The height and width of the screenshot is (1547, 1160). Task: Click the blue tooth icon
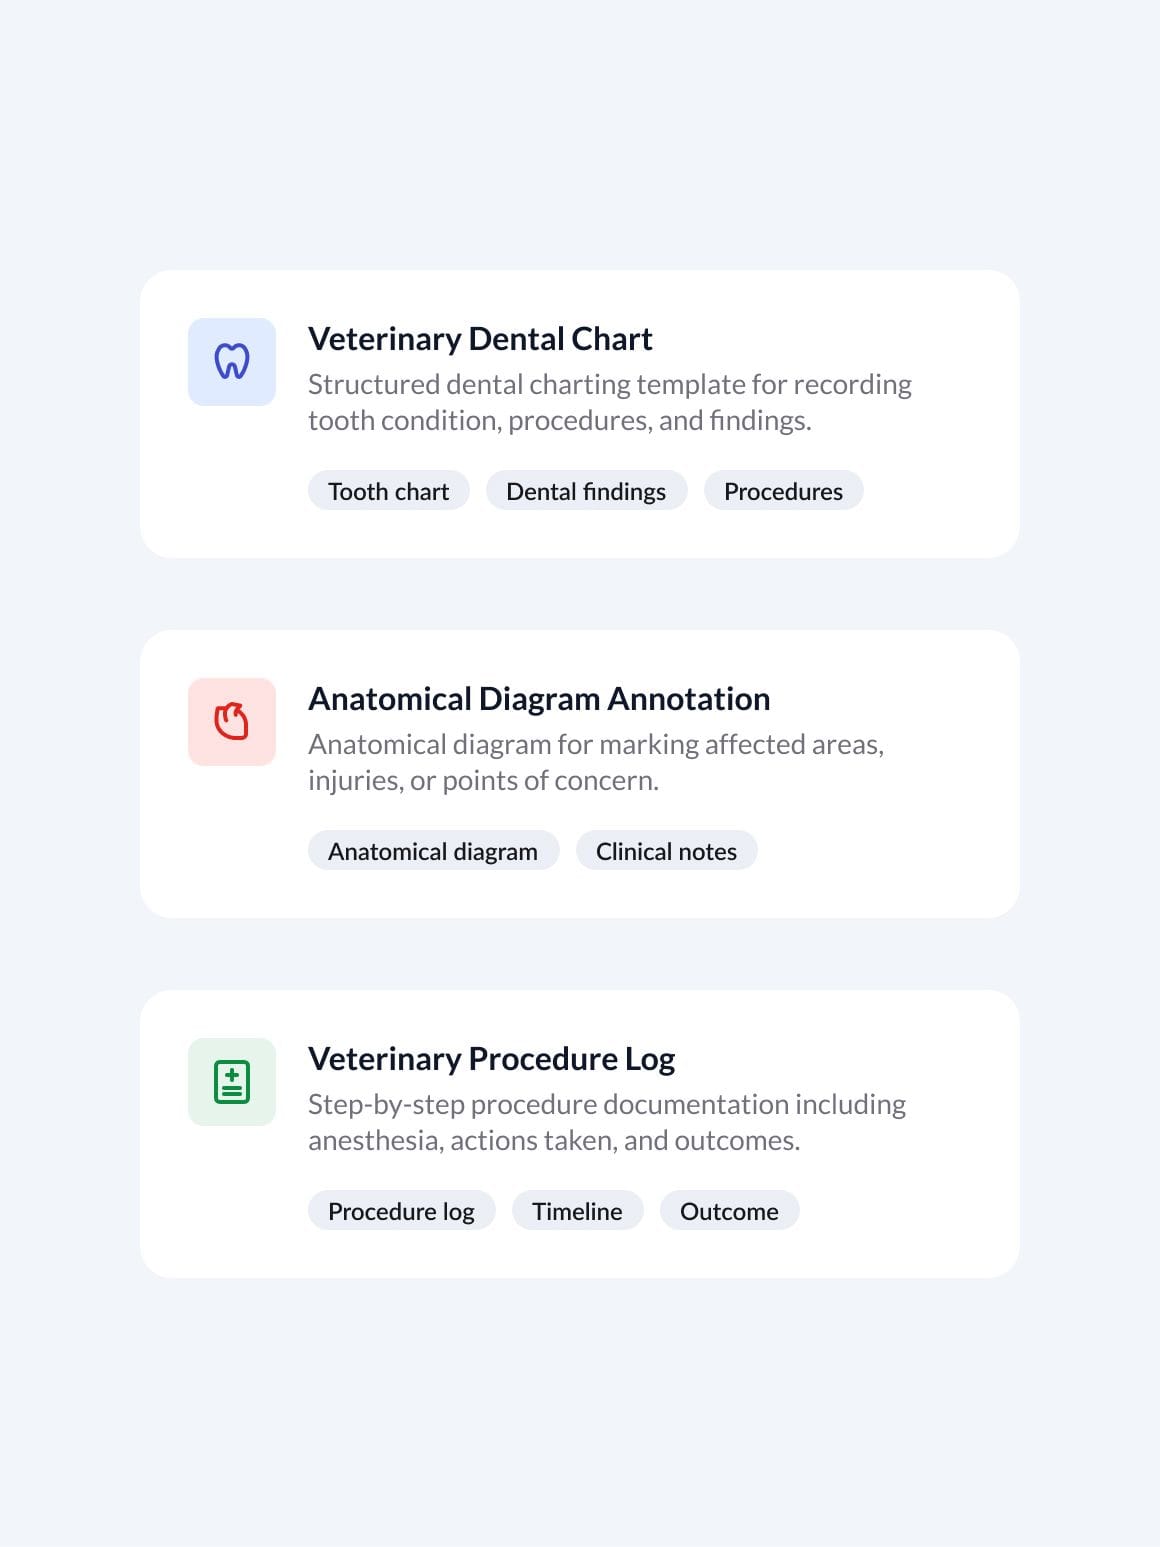(x=232, y=362)
